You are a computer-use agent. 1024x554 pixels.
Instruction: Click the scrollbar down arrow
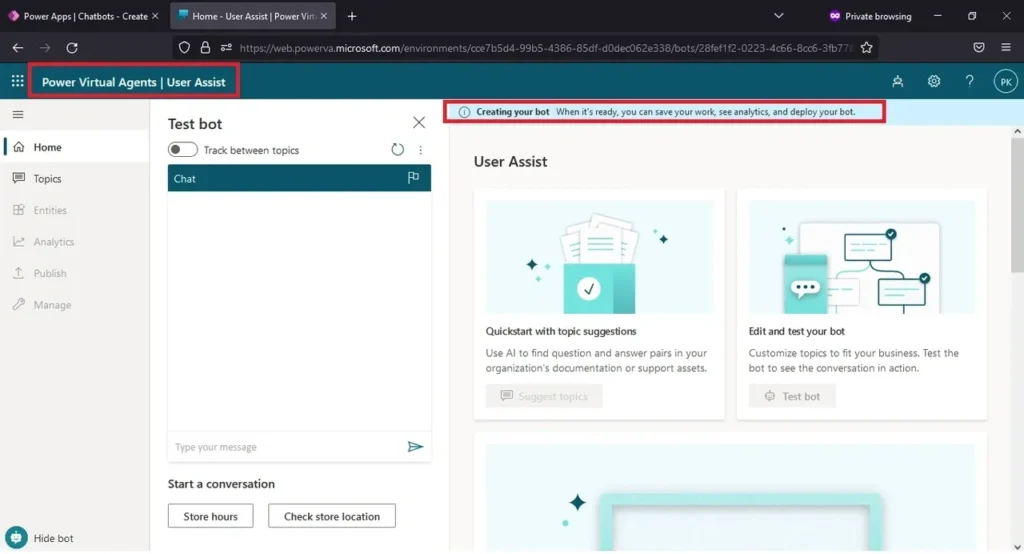[1017, 547]
